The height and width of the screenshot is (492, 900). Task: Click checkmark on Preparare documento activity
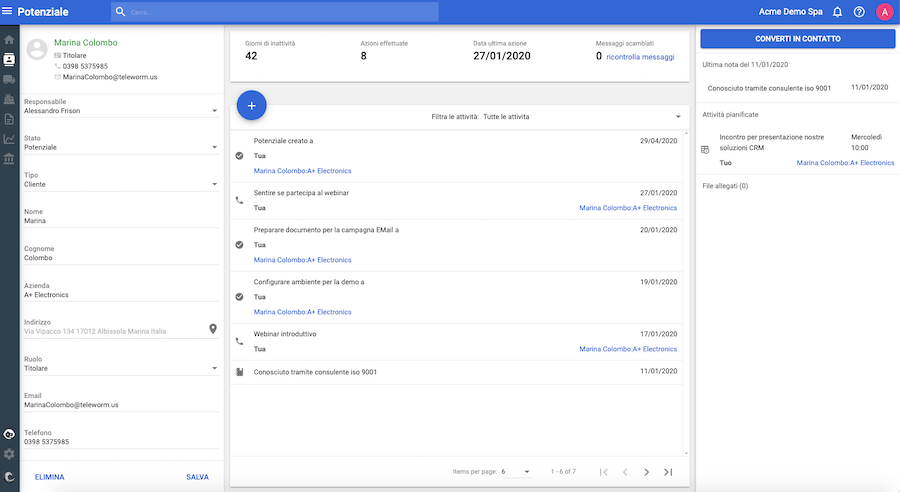point(239,245)
